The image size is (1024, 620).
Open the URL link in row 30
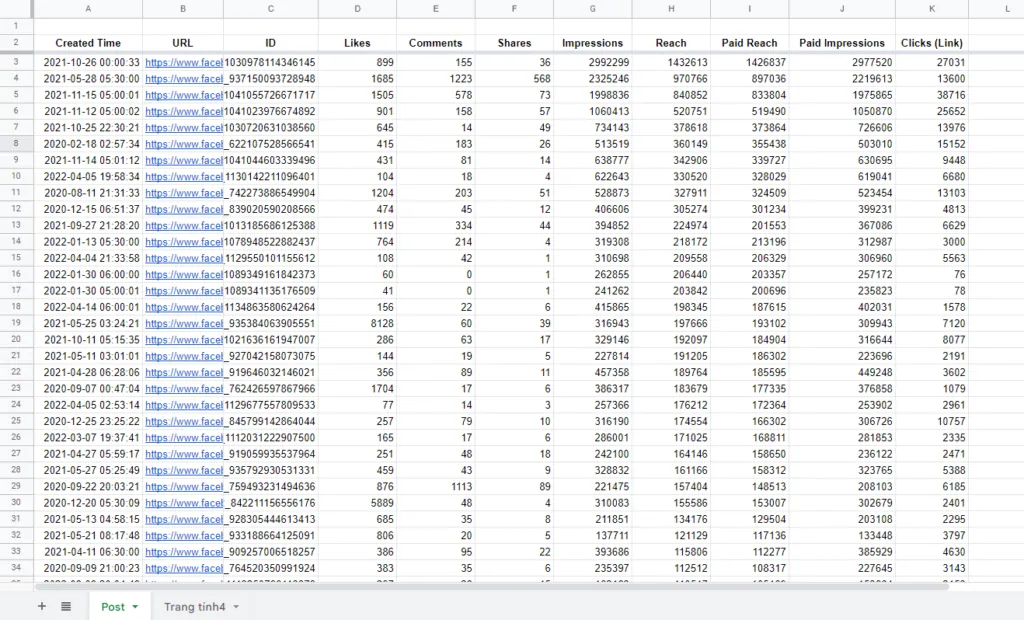[183, 503]
